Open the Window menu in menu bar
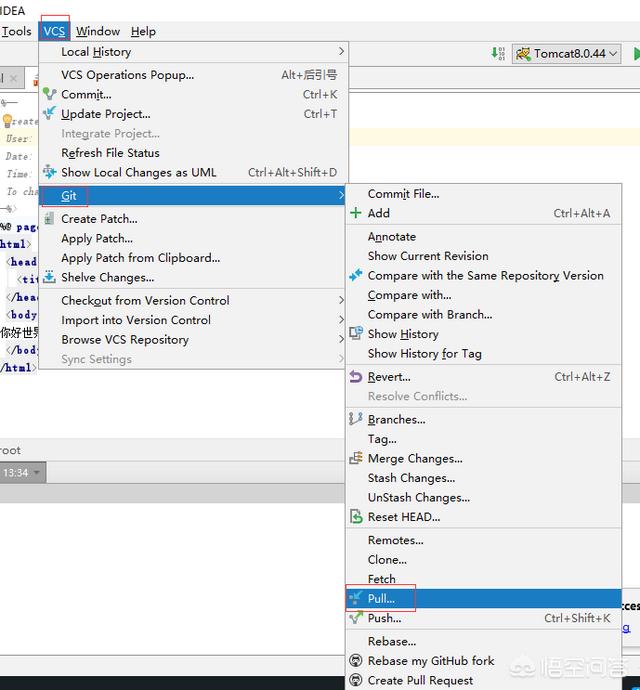This screenshot has width=640, height=690. coord(98,31)
